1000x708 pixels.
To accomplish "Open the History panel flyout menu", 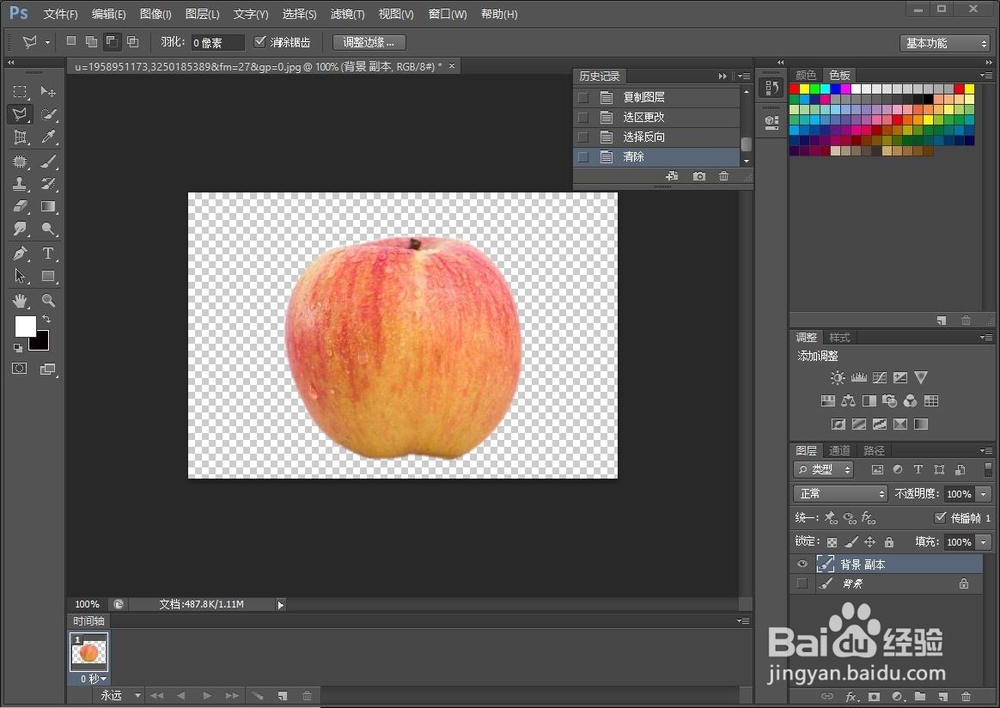I will click(744, 76).
